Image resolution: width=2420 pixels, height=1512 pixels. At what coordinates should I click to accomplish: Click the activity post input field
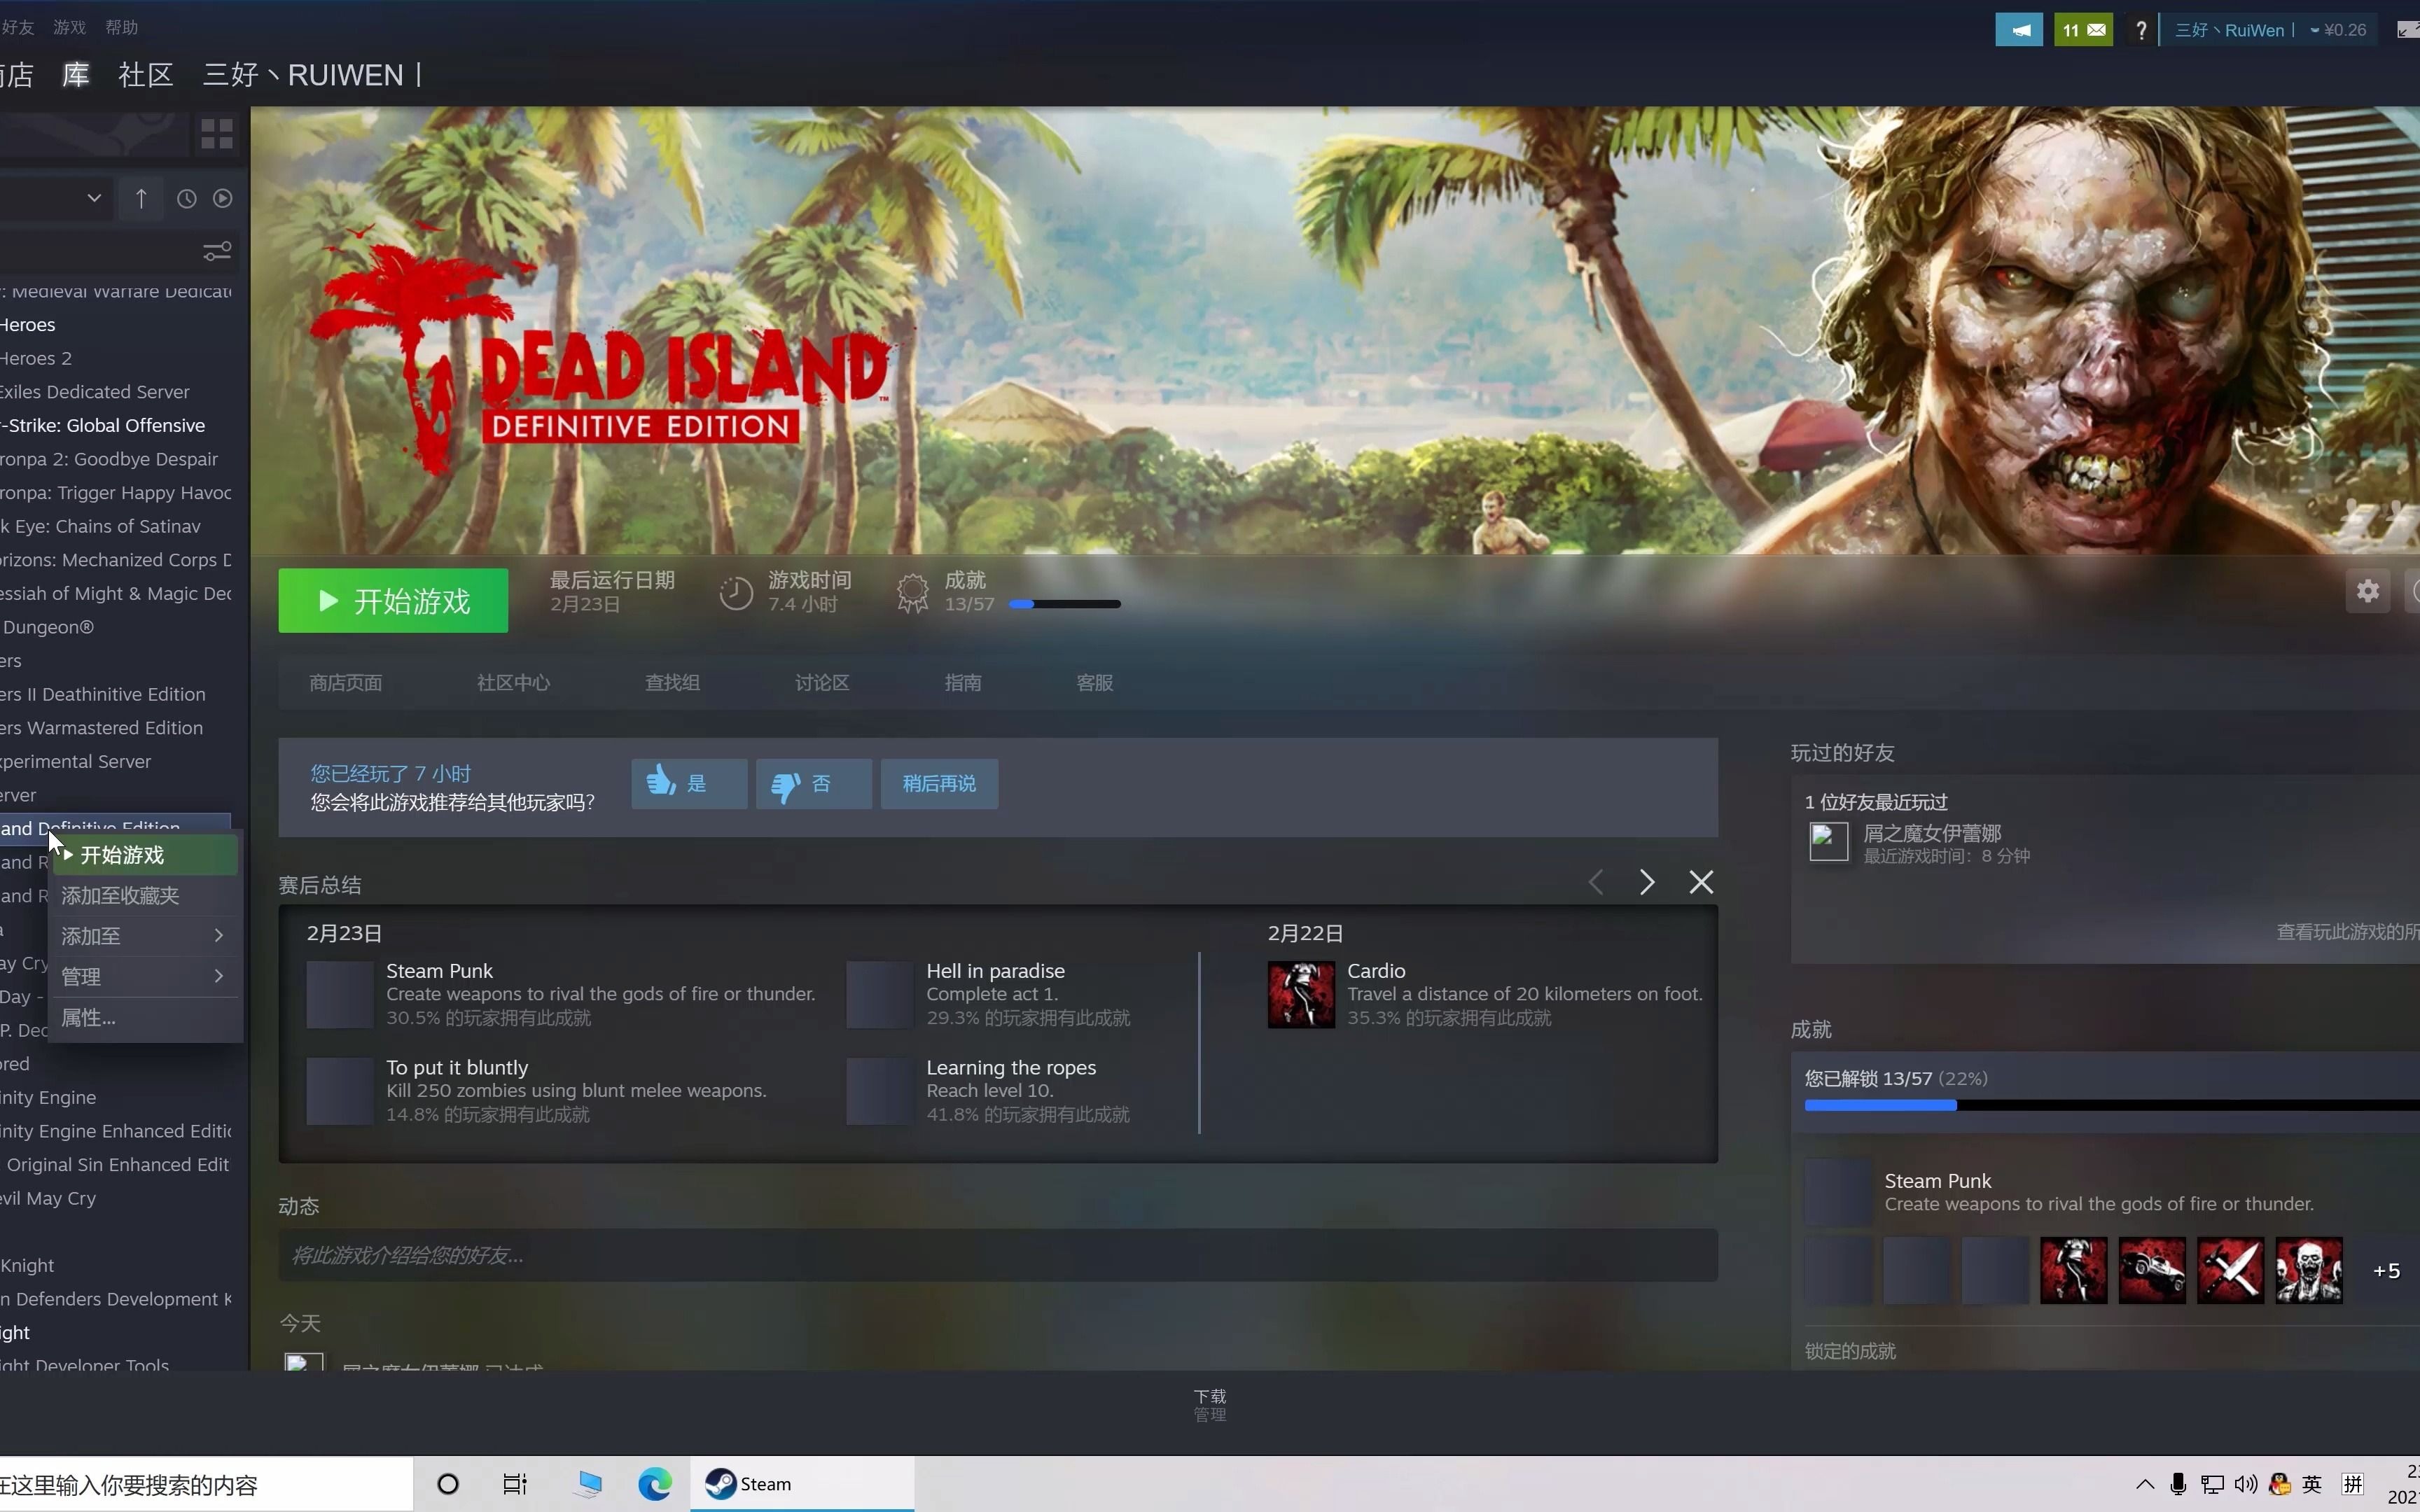(x=998, y=1255)
